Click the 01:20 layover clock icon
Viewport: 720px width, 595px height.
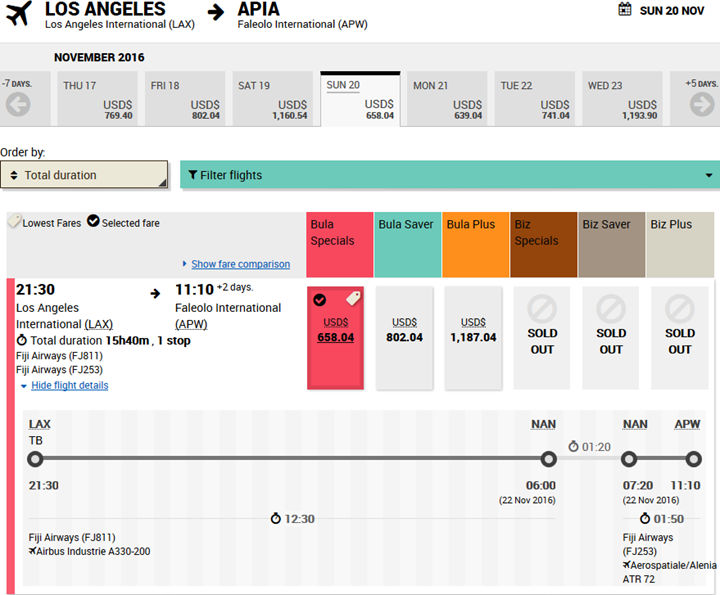tap(573, 446)
